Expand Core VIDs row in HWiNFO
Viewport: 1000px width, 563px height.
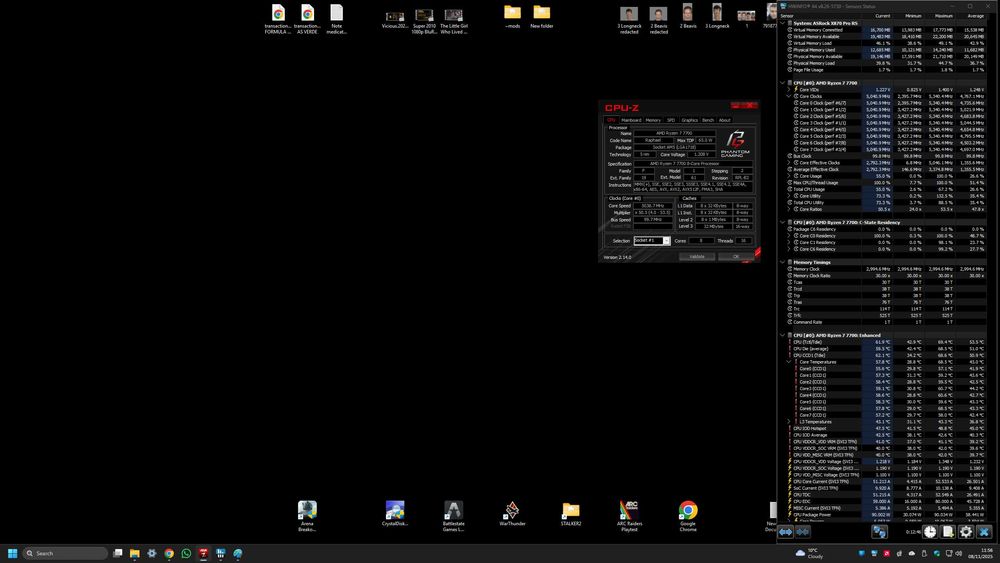(x=789, y=89)
